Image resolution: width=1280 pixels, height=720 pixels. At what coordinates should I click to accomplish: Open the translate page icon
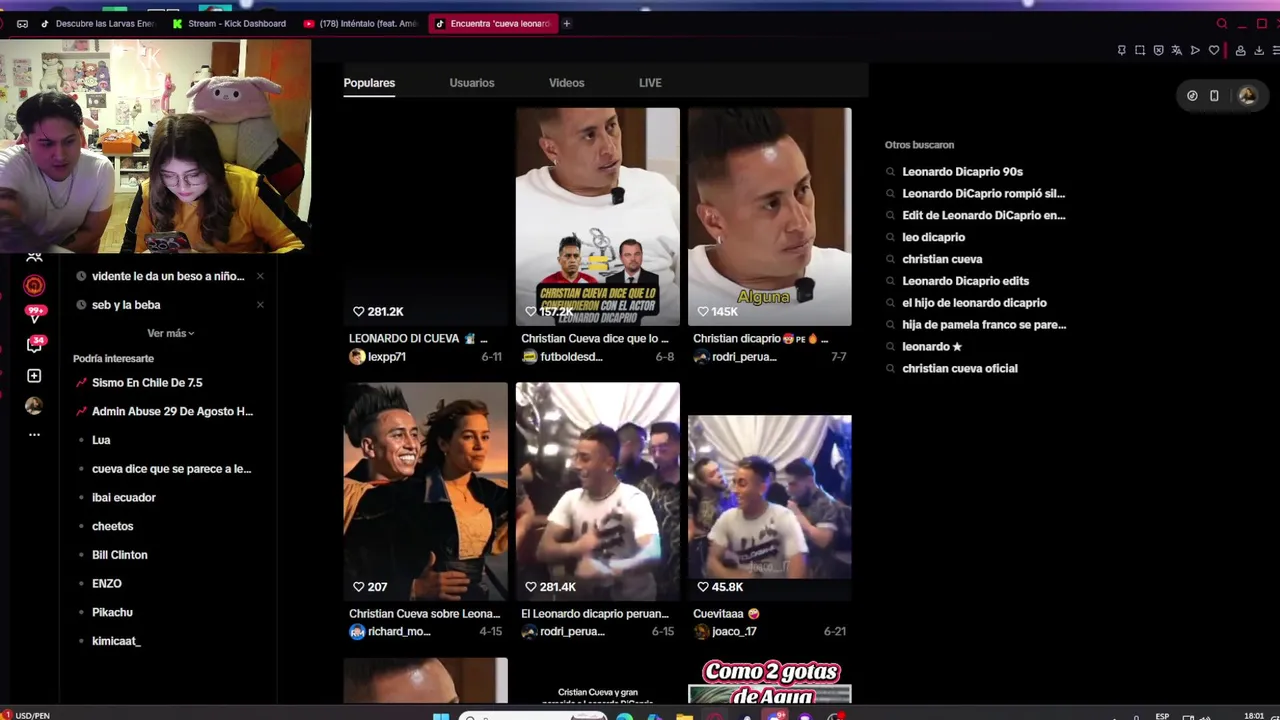(1176, 50)
